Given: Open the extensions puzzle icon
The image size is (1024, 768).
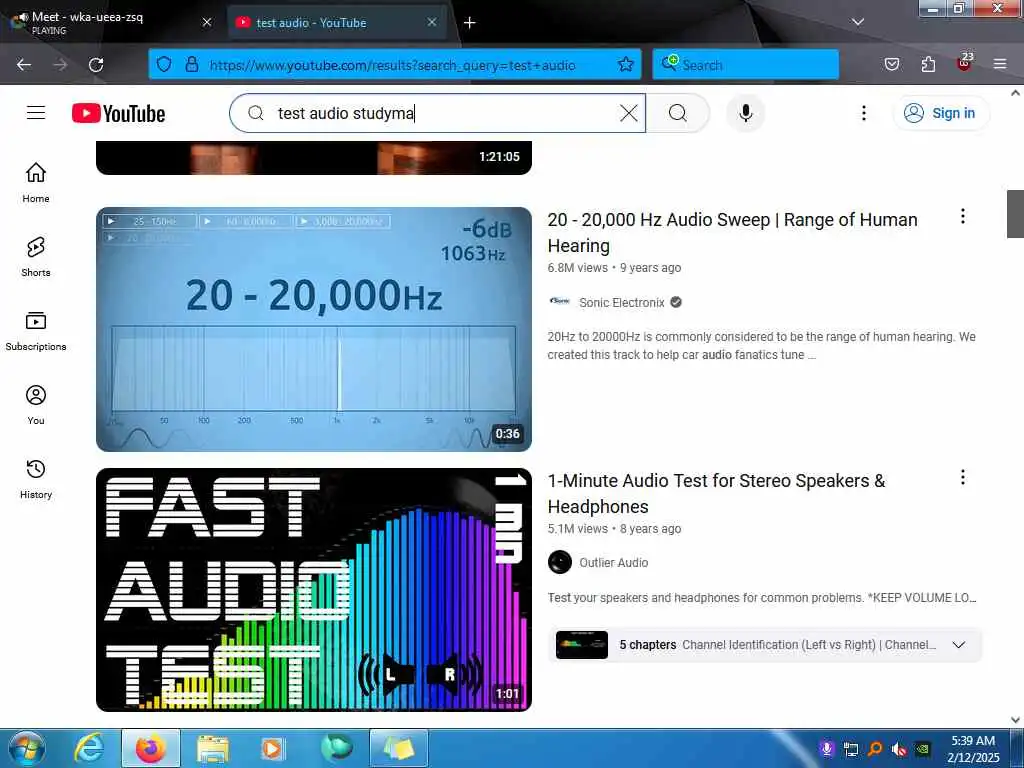Looking at the screenshot, I should tap(928, 64).
